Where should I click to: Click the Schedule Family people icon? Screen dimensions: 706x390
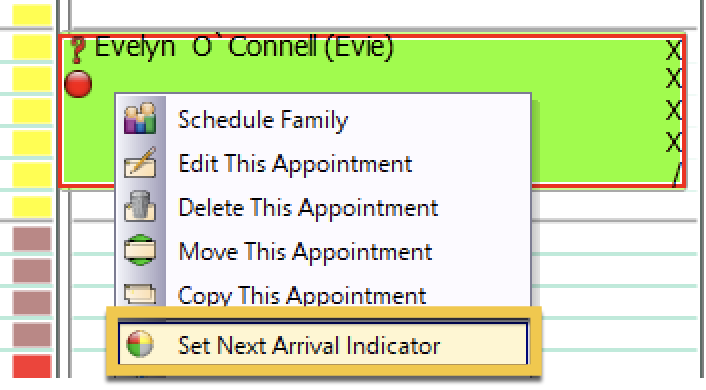click(x=140, y=118)
